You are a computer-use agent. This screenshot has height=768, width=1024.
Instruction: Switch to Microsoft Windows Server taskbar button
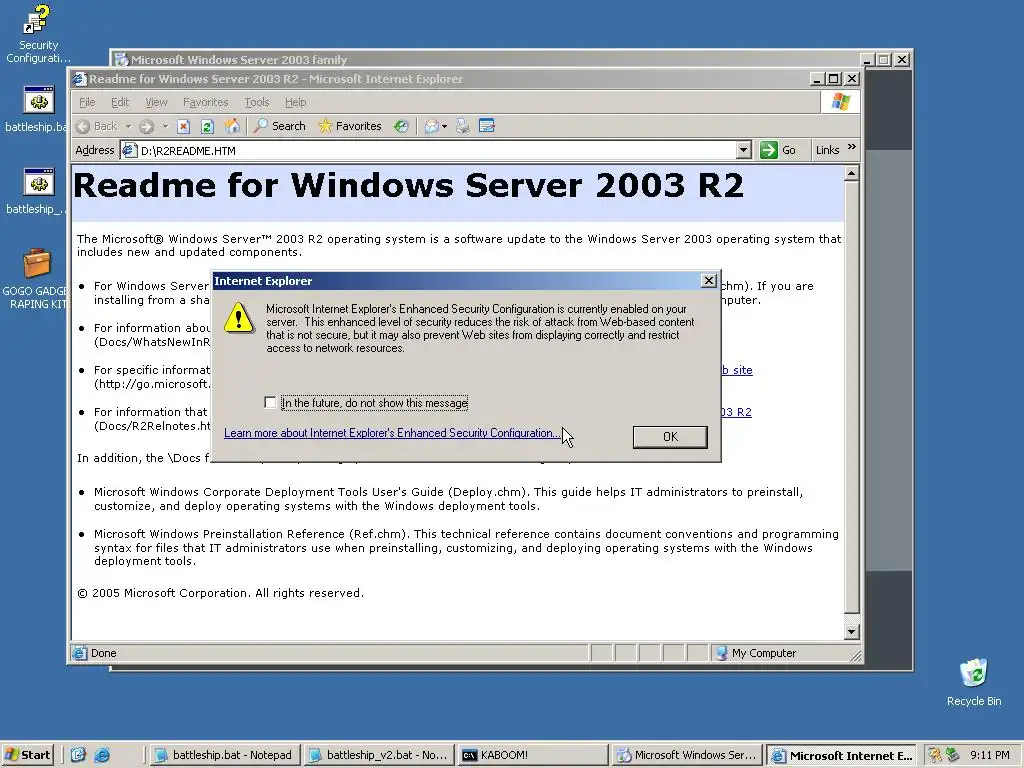click(687, 755)
